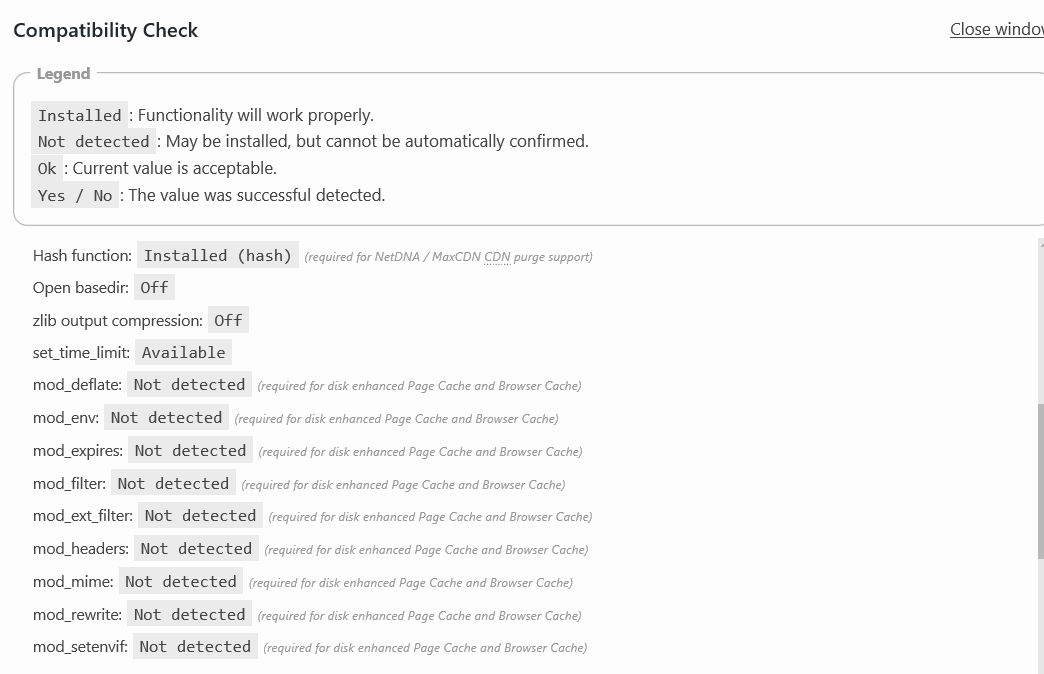Click zlib output compression Off value
Viewport: 1044px width, 674px height.
tap(228, 320)
